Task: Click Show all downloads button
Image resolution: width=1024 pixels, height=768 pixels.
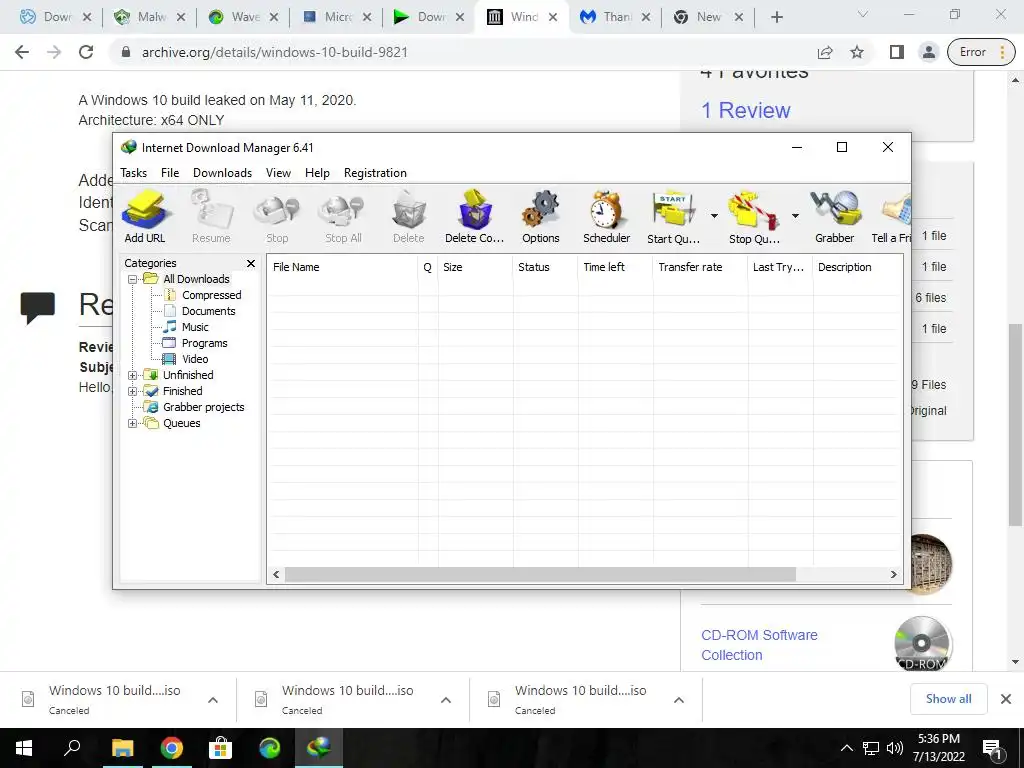Action: (948, 699)
